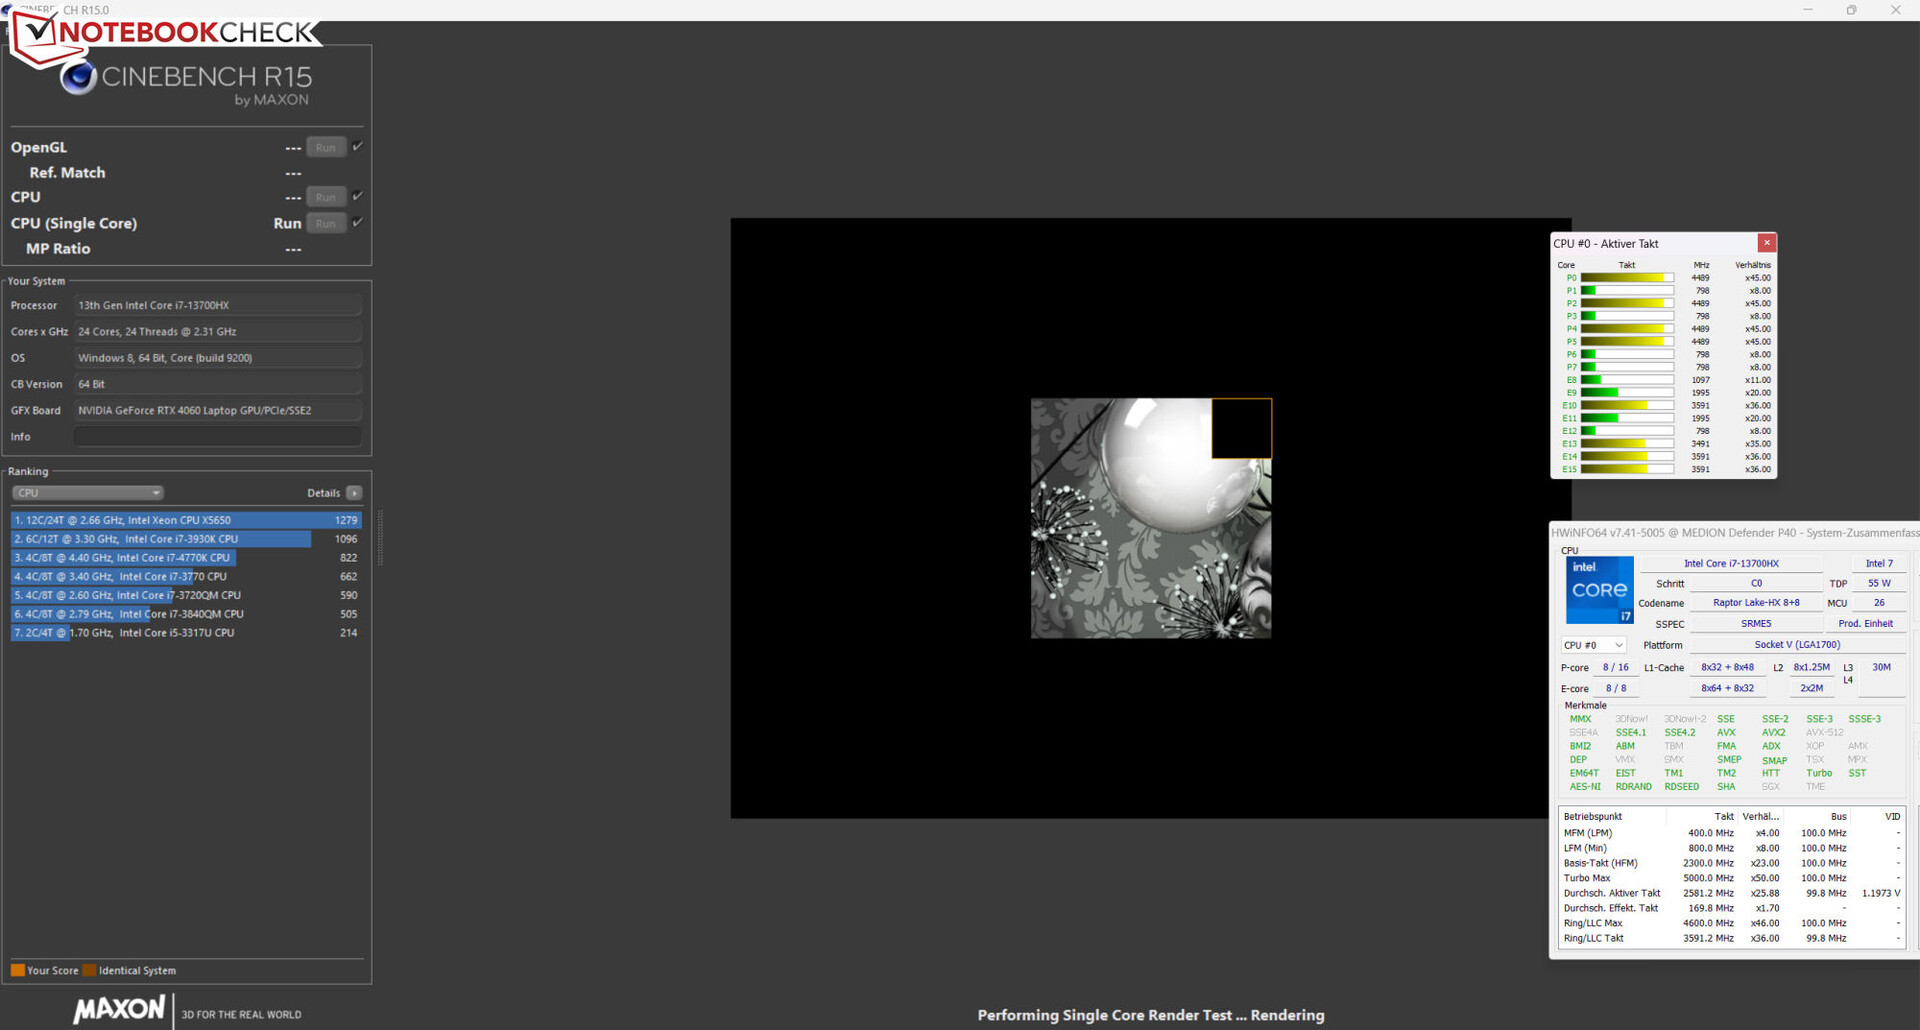
Task: Click the Details arrow button in Ranking
Action: 354,493
